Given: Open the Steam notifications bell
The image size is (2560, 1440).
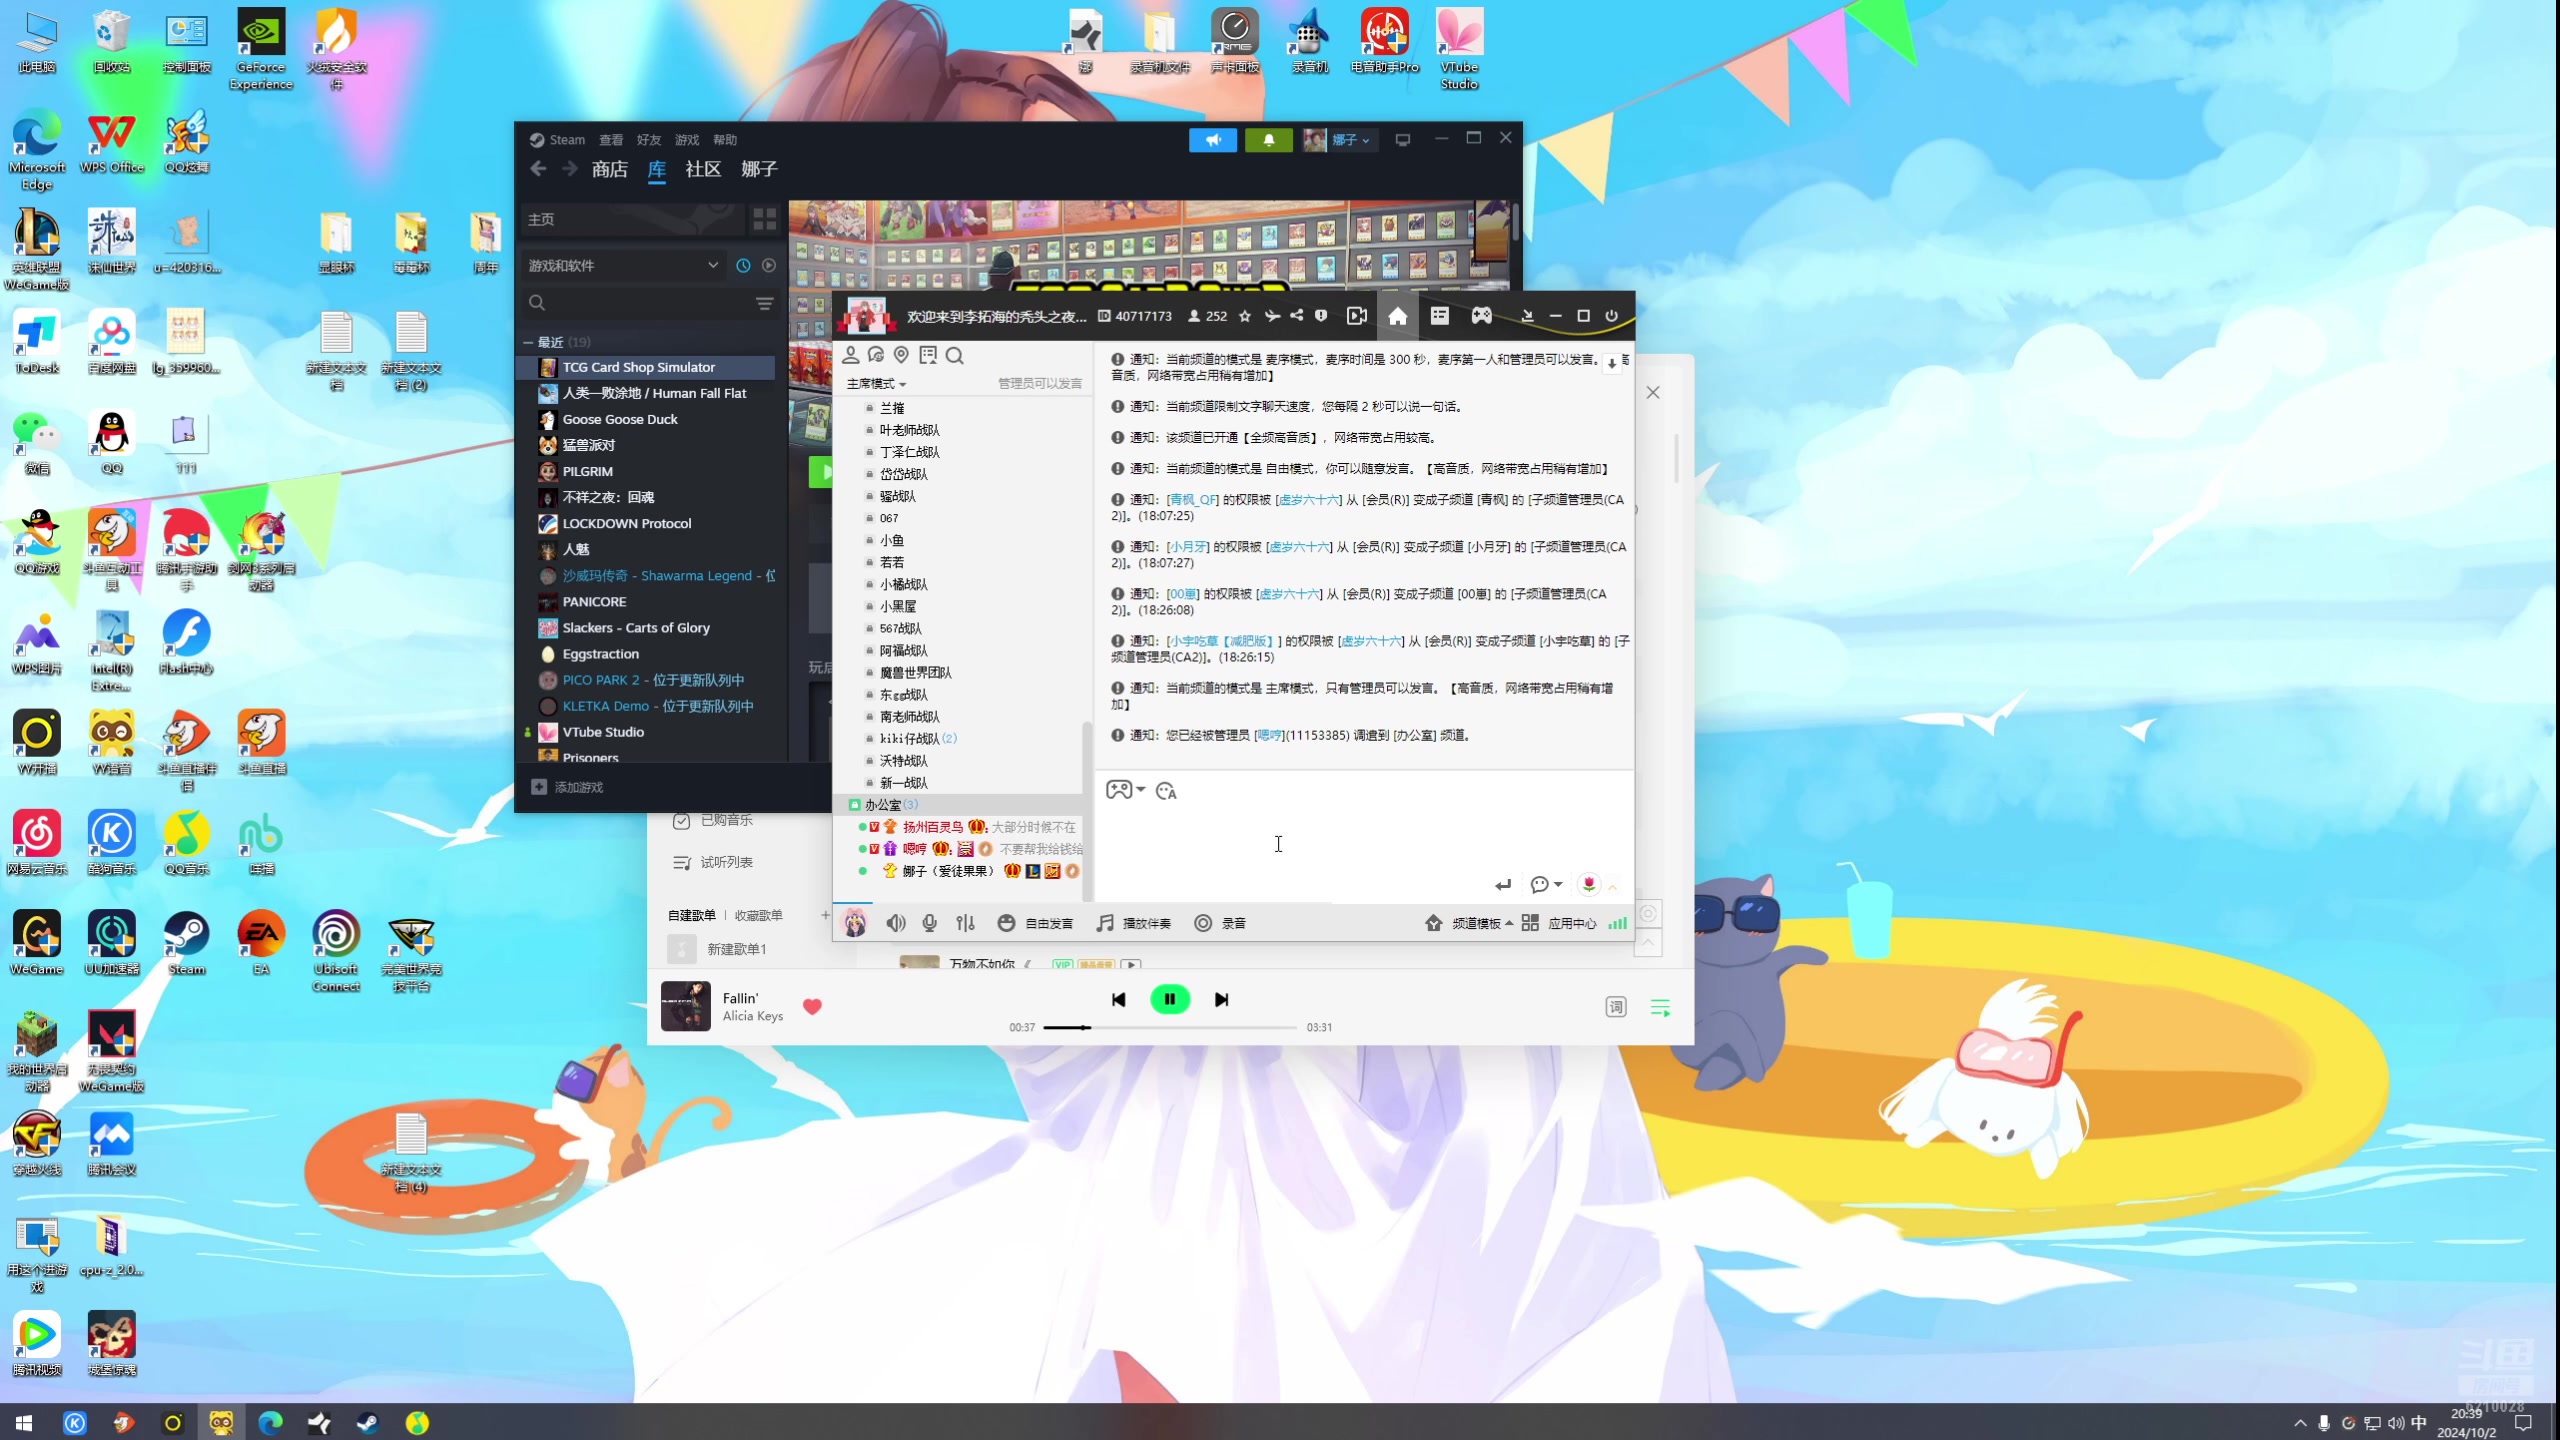Looking at the screenshot, I should [1268, 140].
